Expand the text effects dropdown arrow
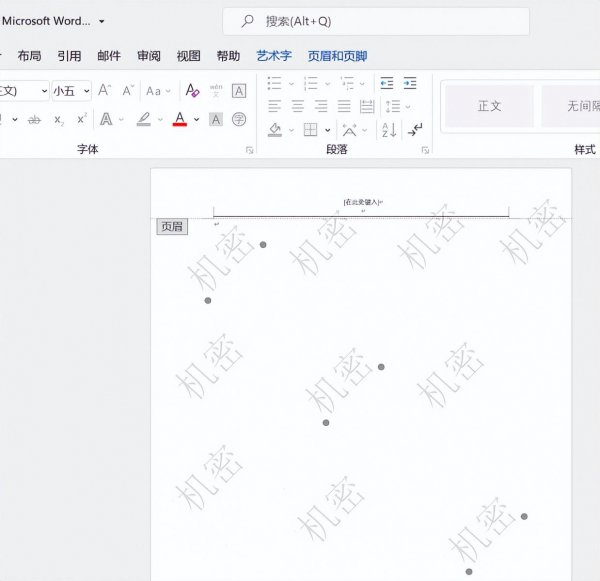The image size is (600, 581). coord(121,119)
